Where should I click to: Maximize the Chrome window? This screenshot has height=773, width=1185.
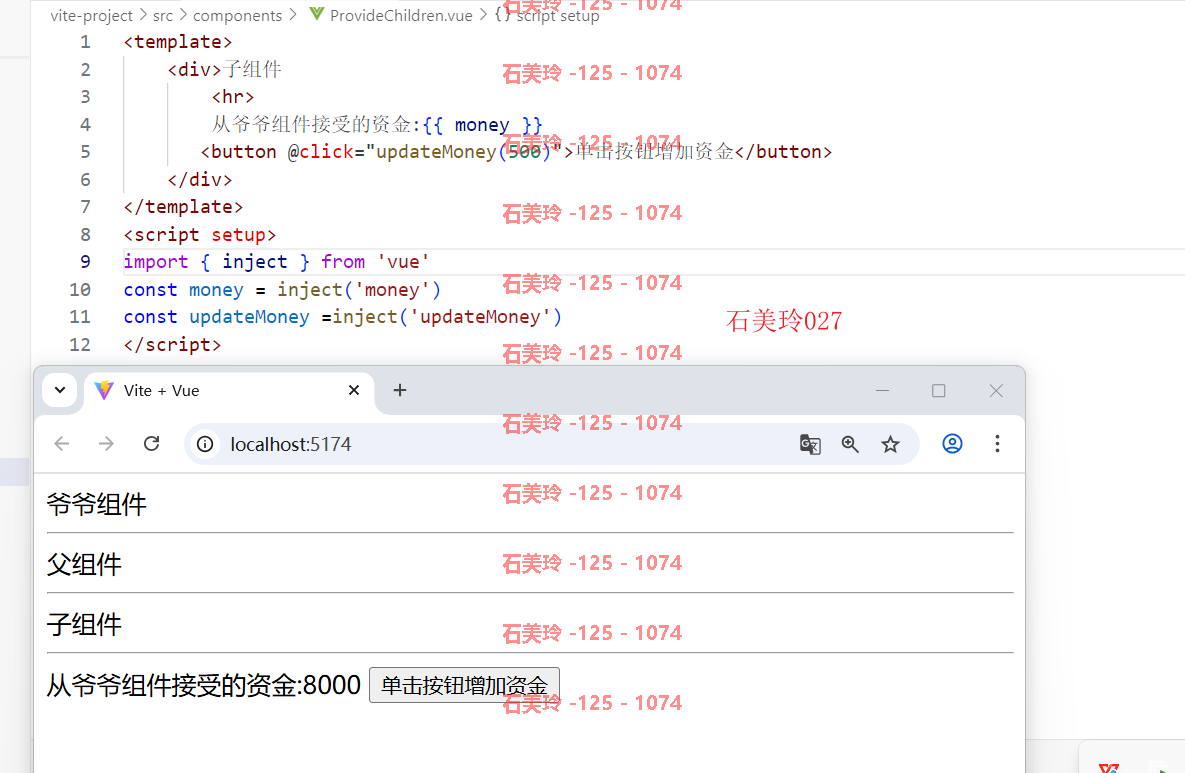(x=939, y=391)
